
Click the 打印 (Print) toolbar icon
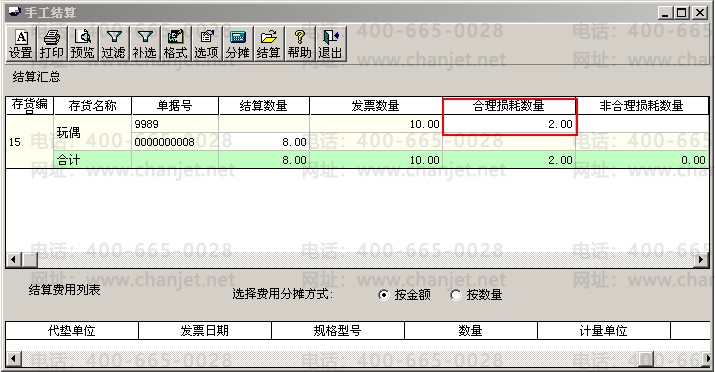pyautogui.click(x=52, y=44)
